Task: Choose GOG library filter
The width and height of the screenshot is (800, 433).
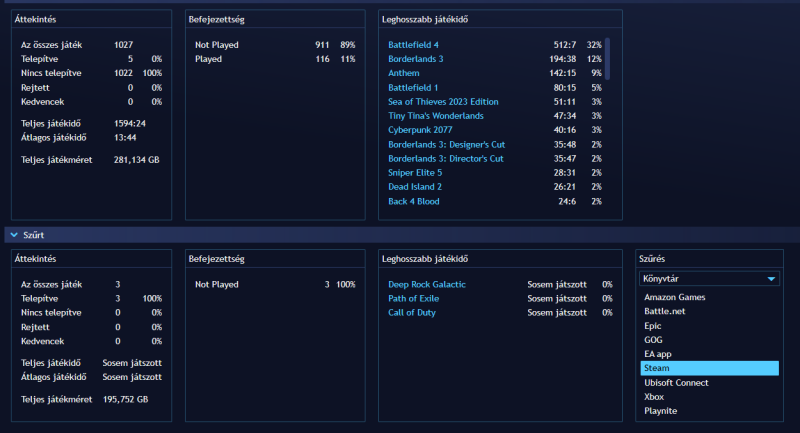Action: [653, 340]
